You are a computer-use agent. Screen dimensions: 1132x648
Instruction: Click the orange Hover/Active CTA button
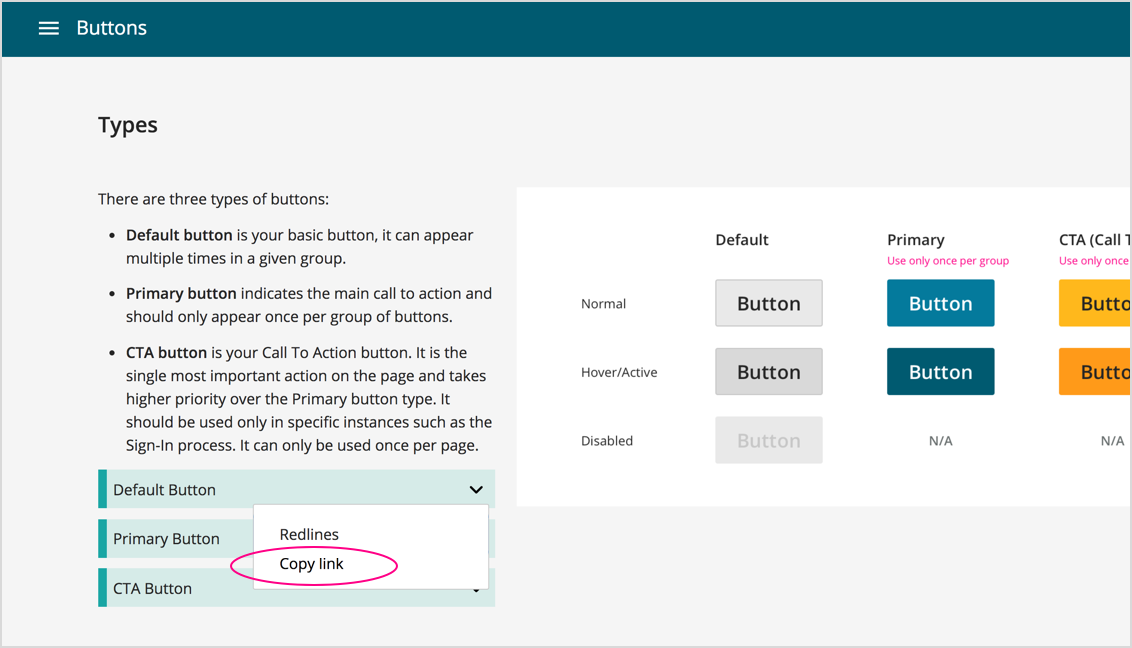[x=1095, y=372]
